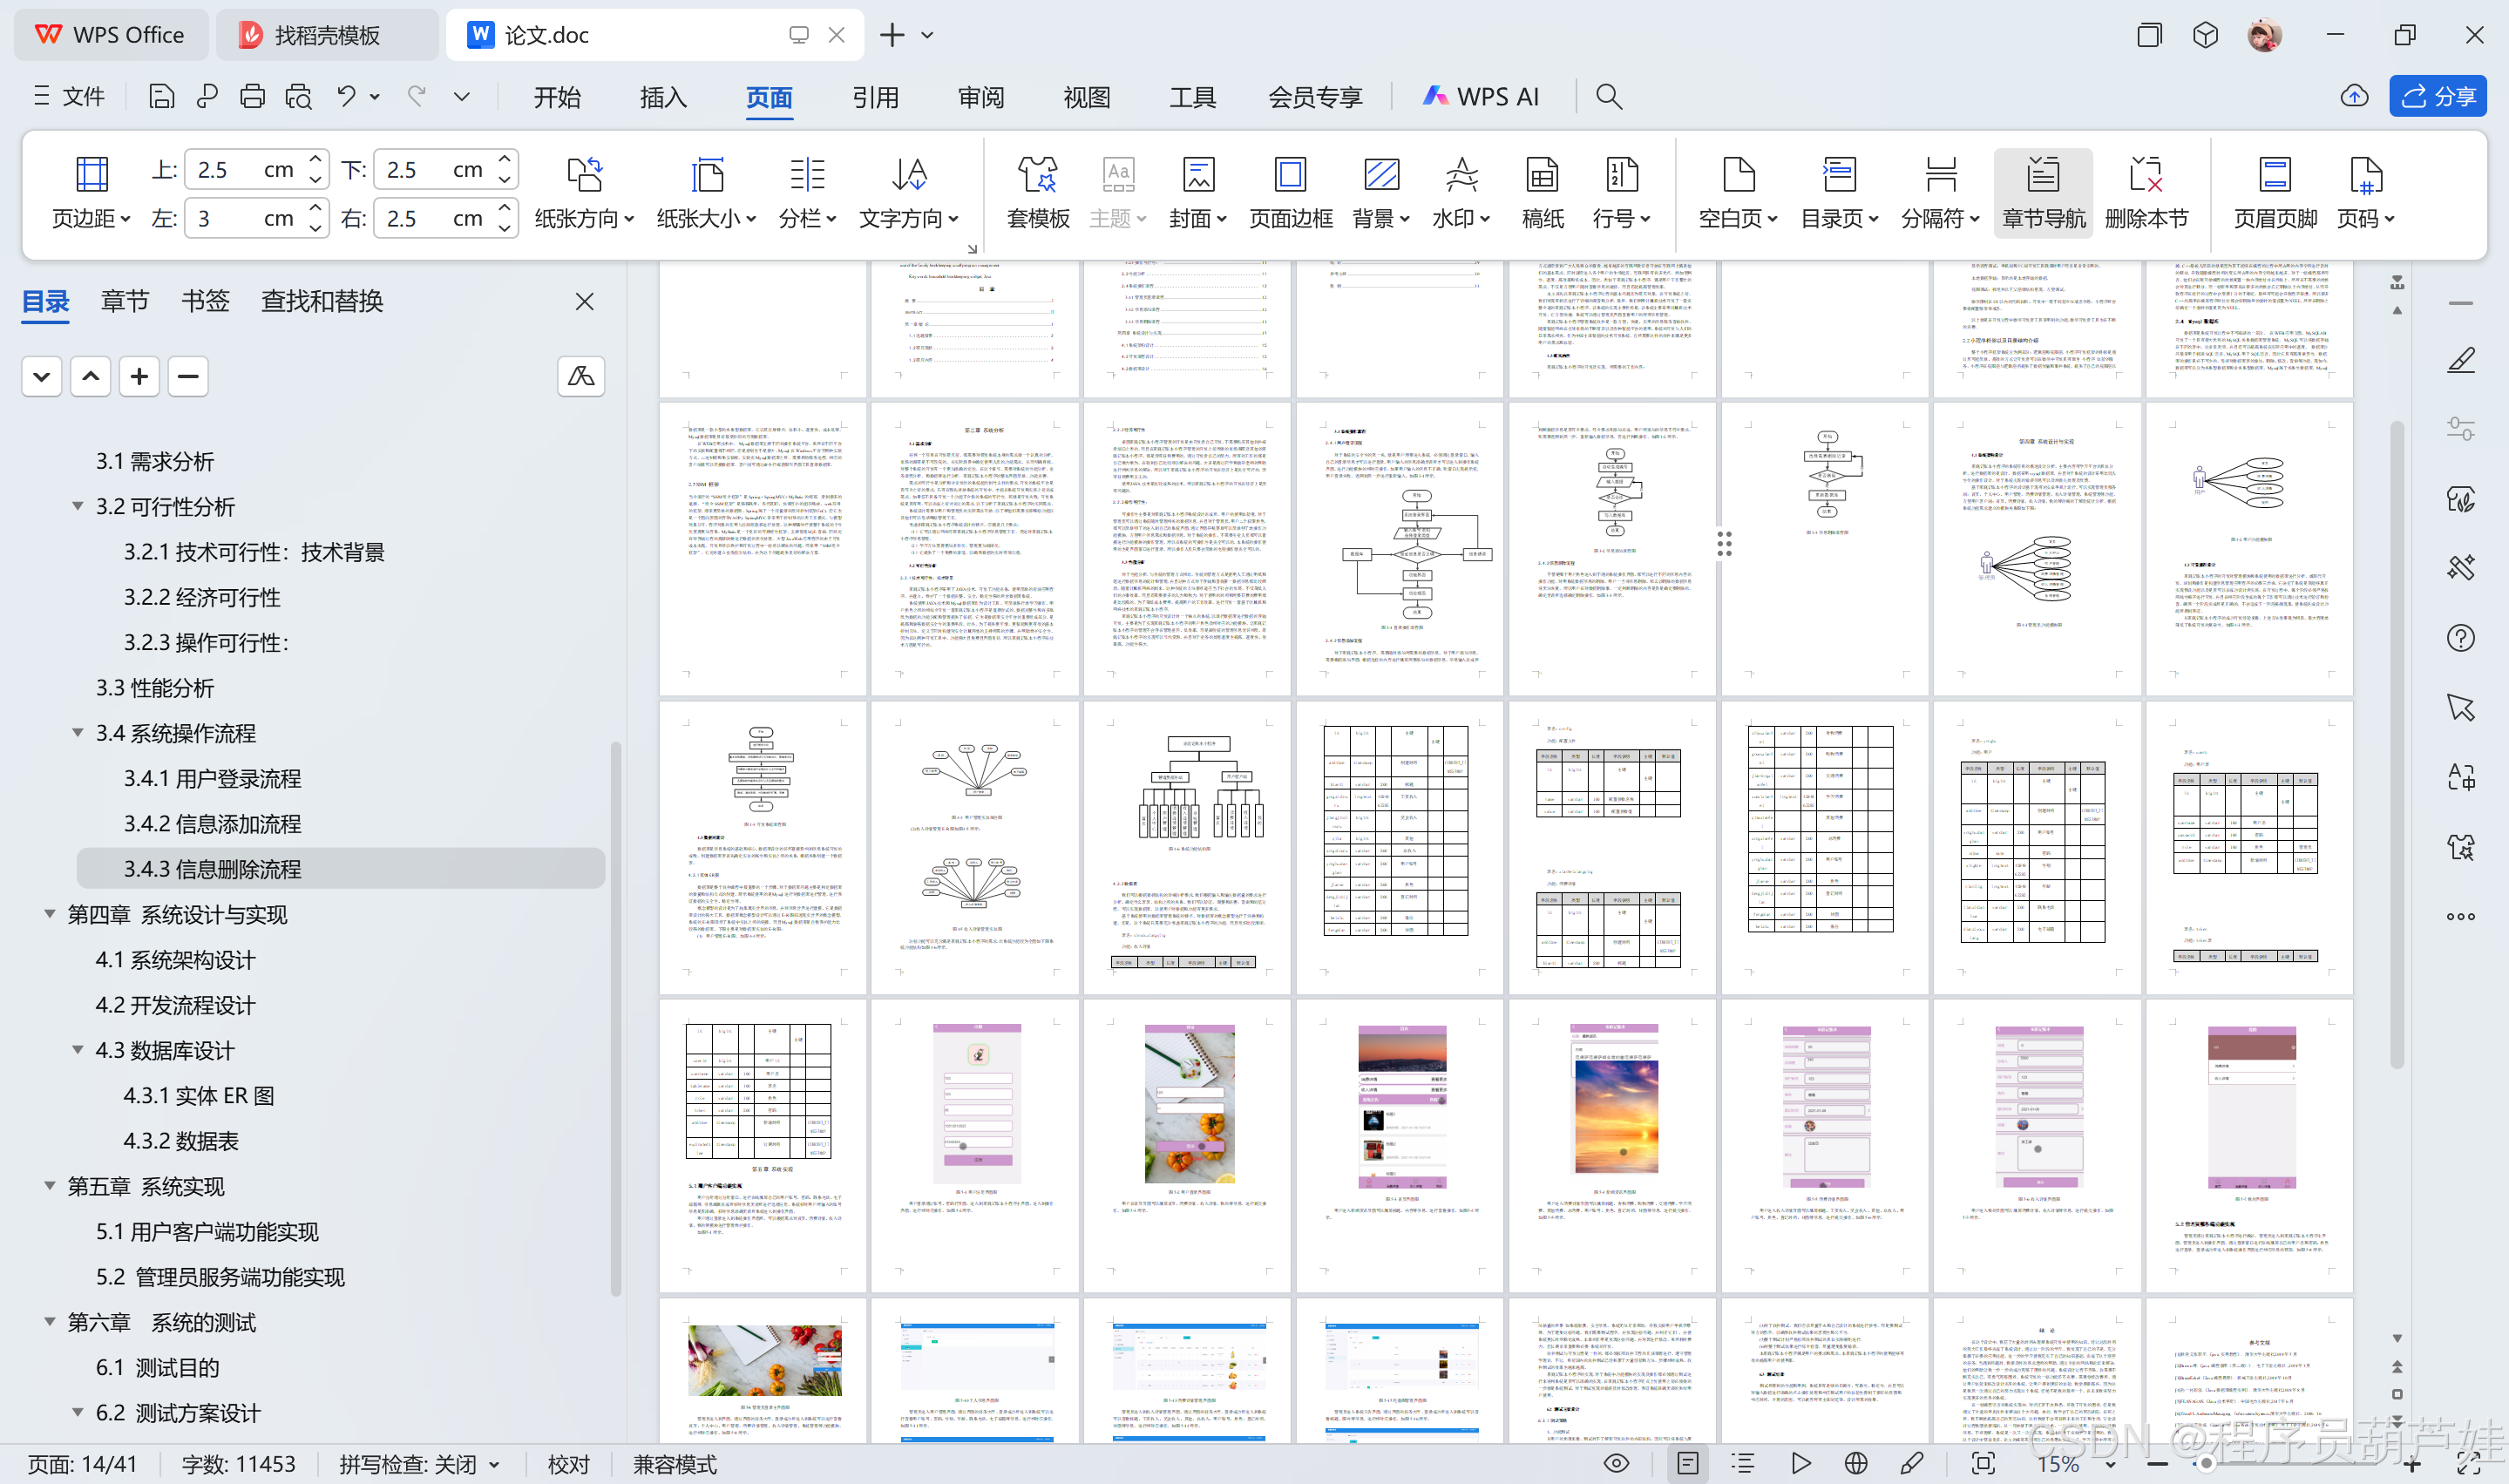2509x1484 pixels.
Task: Open the WPS AI button
Action: pos(1480,96)
